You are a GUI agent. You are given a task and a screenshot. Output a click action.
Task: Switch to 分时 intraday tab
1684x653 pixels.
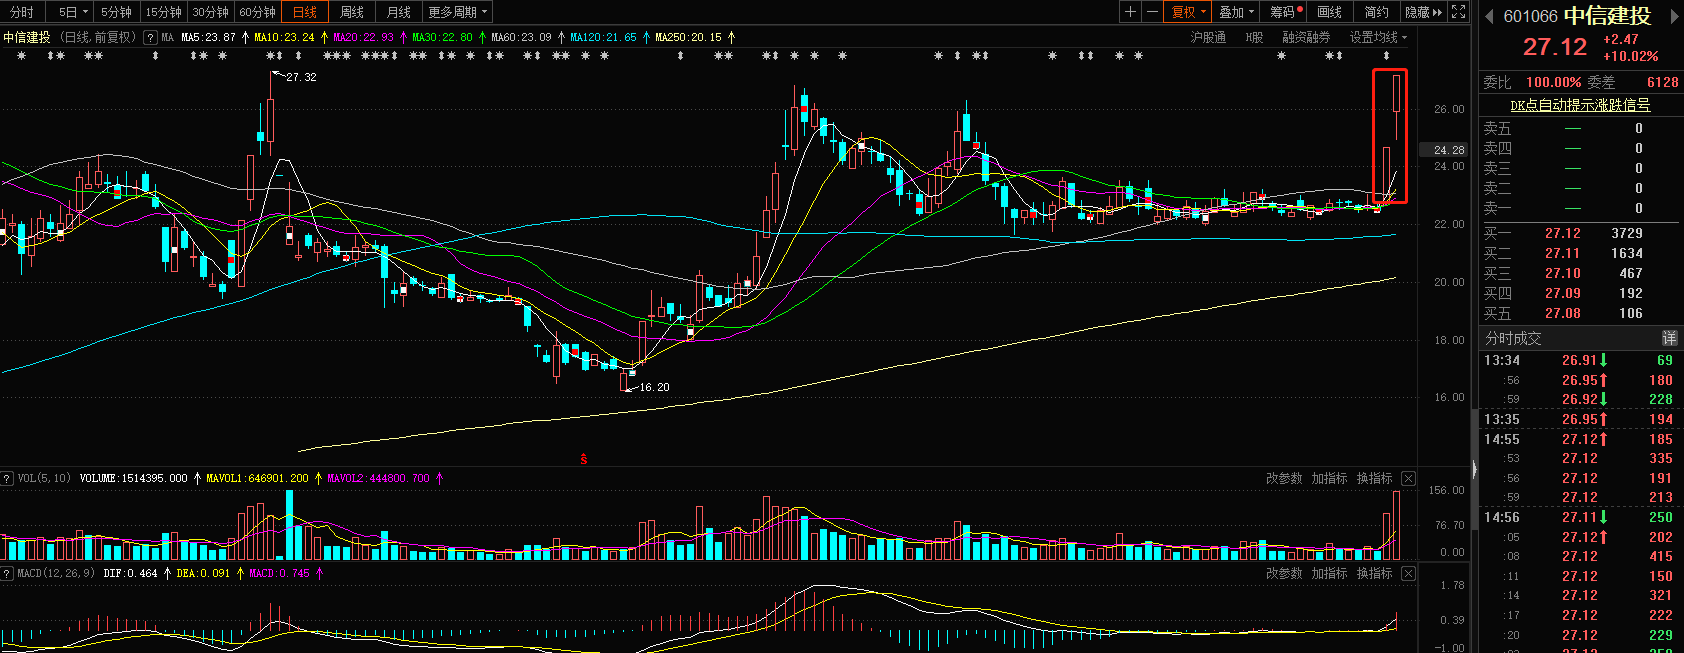pyautogui.click(x=21, y=12)
